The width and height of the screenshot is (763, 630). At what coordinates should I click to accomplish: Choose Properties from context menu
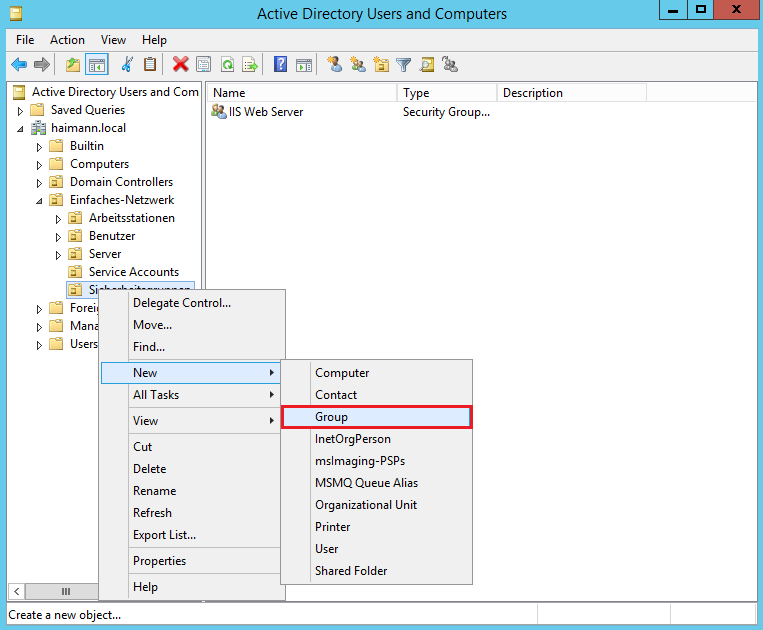[191, 561]
